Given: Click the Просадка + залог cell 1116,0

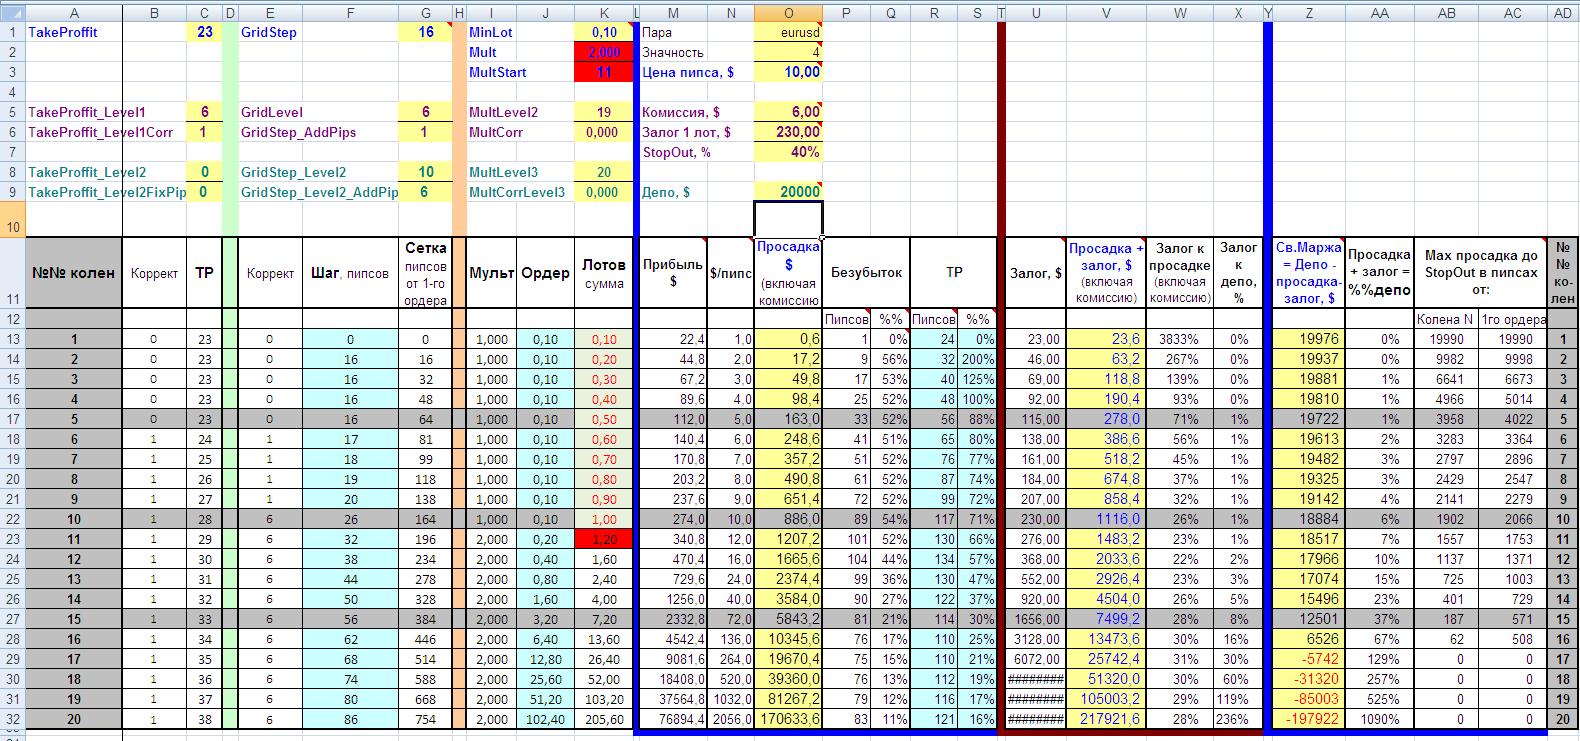Looking at the screenshot, I should tap(1106, 519).
